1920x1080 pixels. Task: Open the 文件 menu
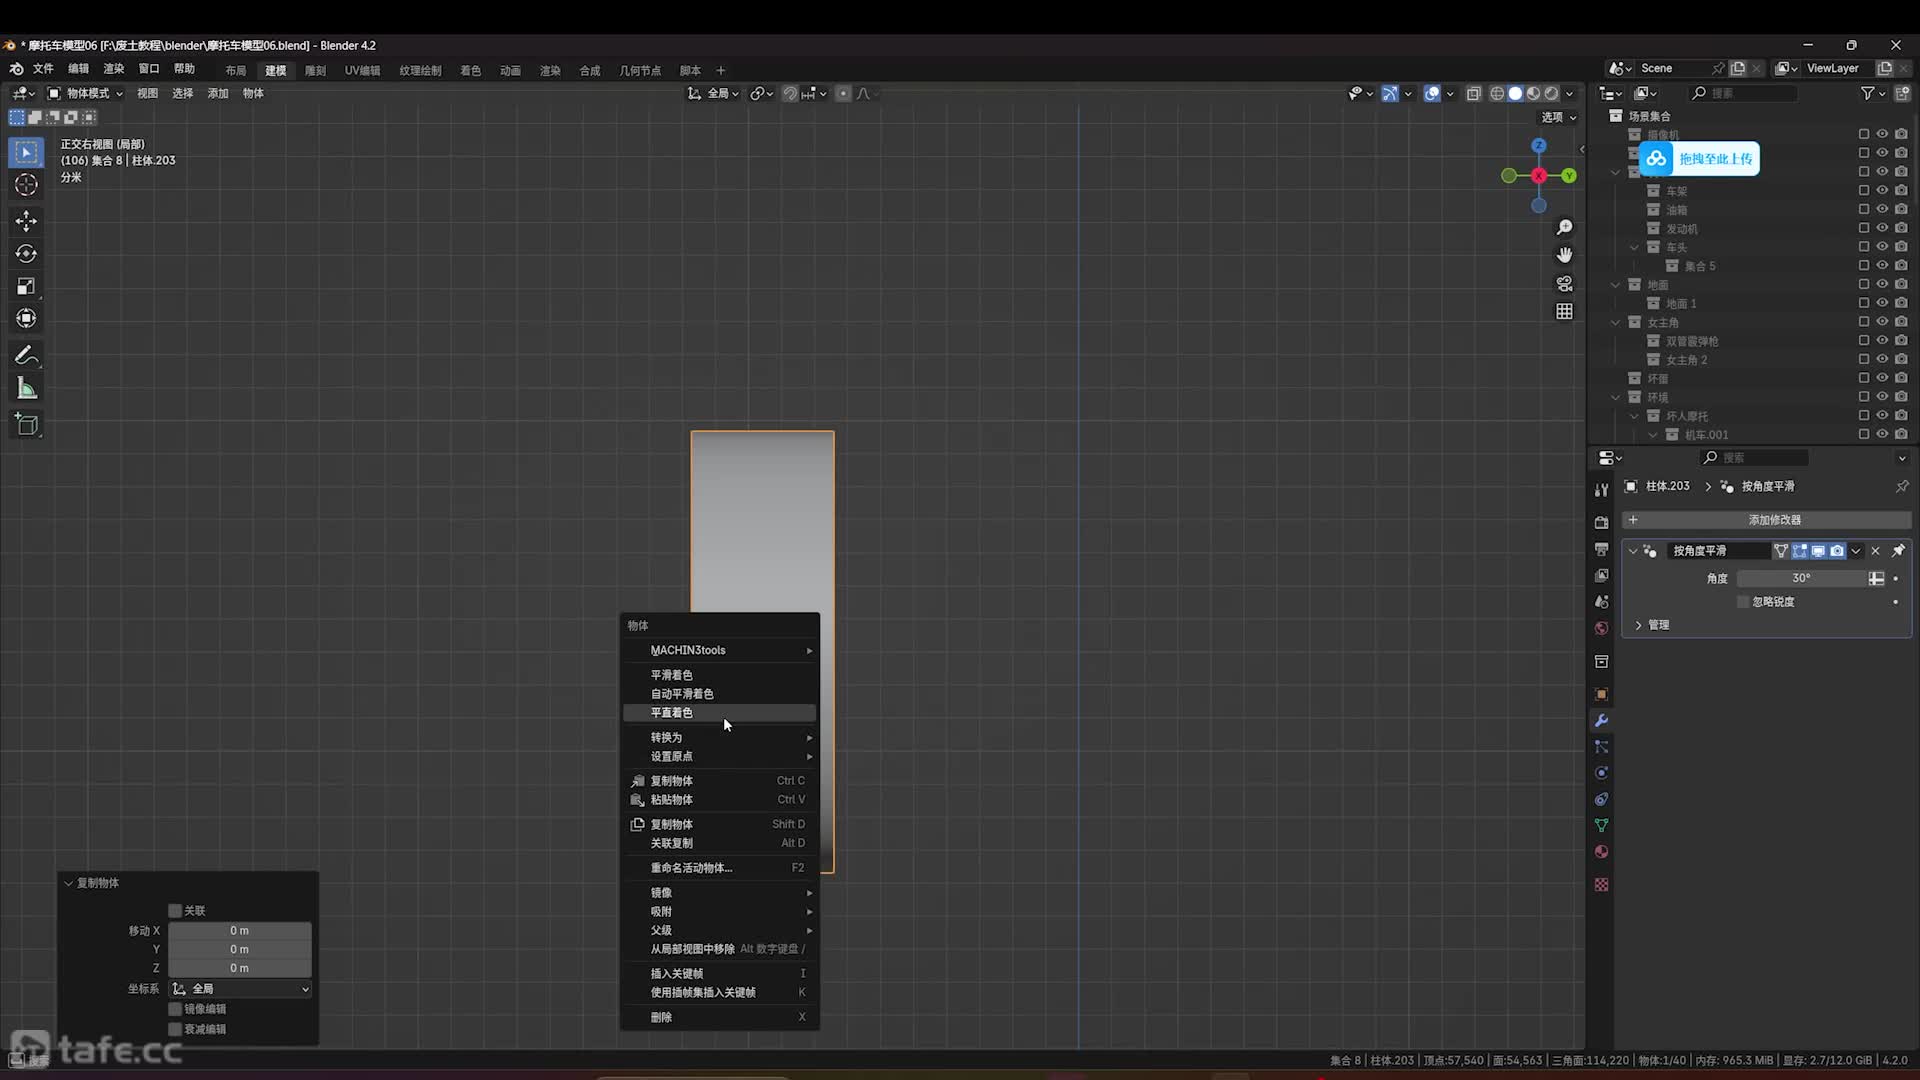[x=43, y=69]
